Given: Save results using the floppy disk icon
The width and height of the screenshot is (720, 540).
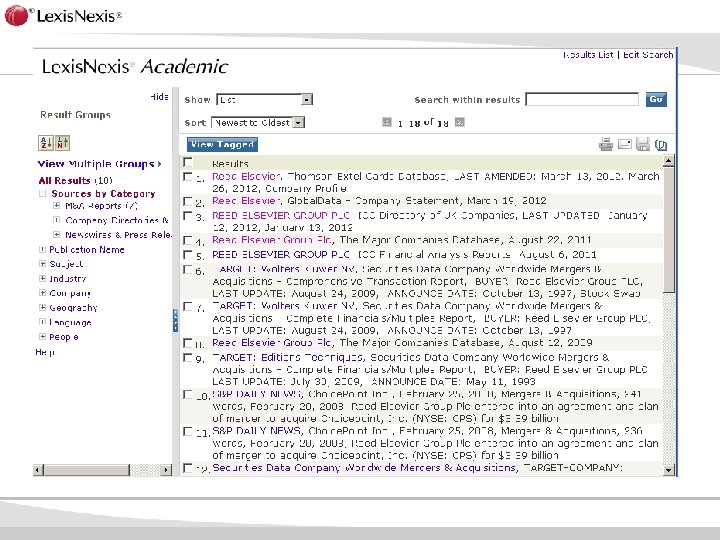Looking at the screenshot, I should coord(643,145).
